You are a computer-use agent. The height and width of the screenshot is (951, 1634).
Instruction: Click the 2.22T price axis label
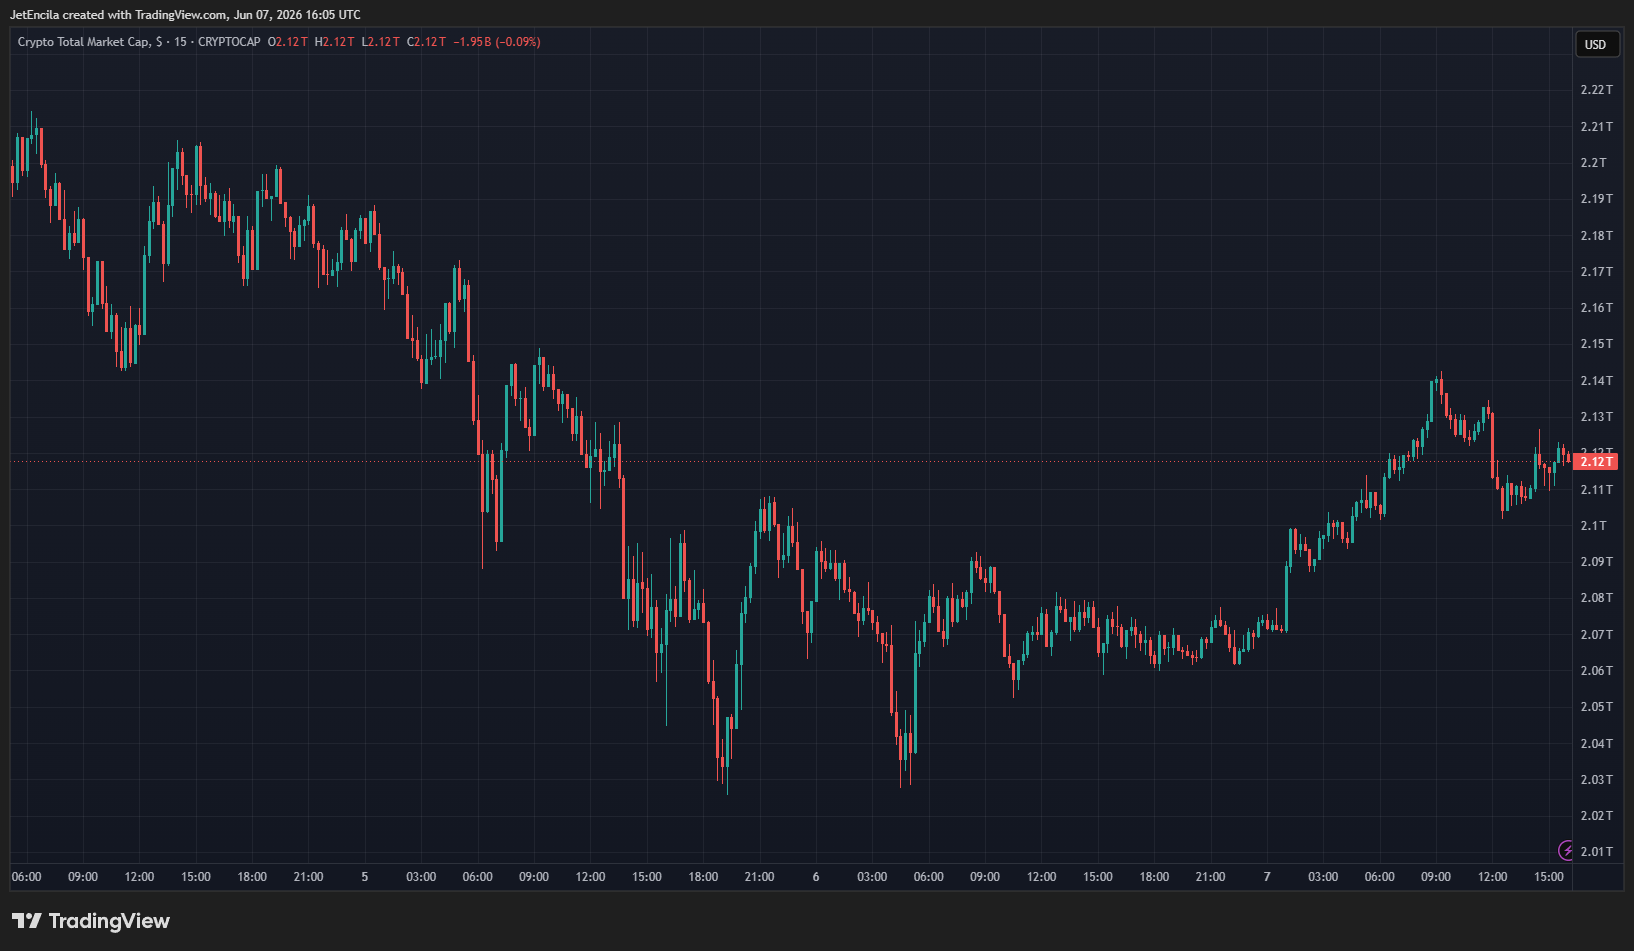point(1596,90)
